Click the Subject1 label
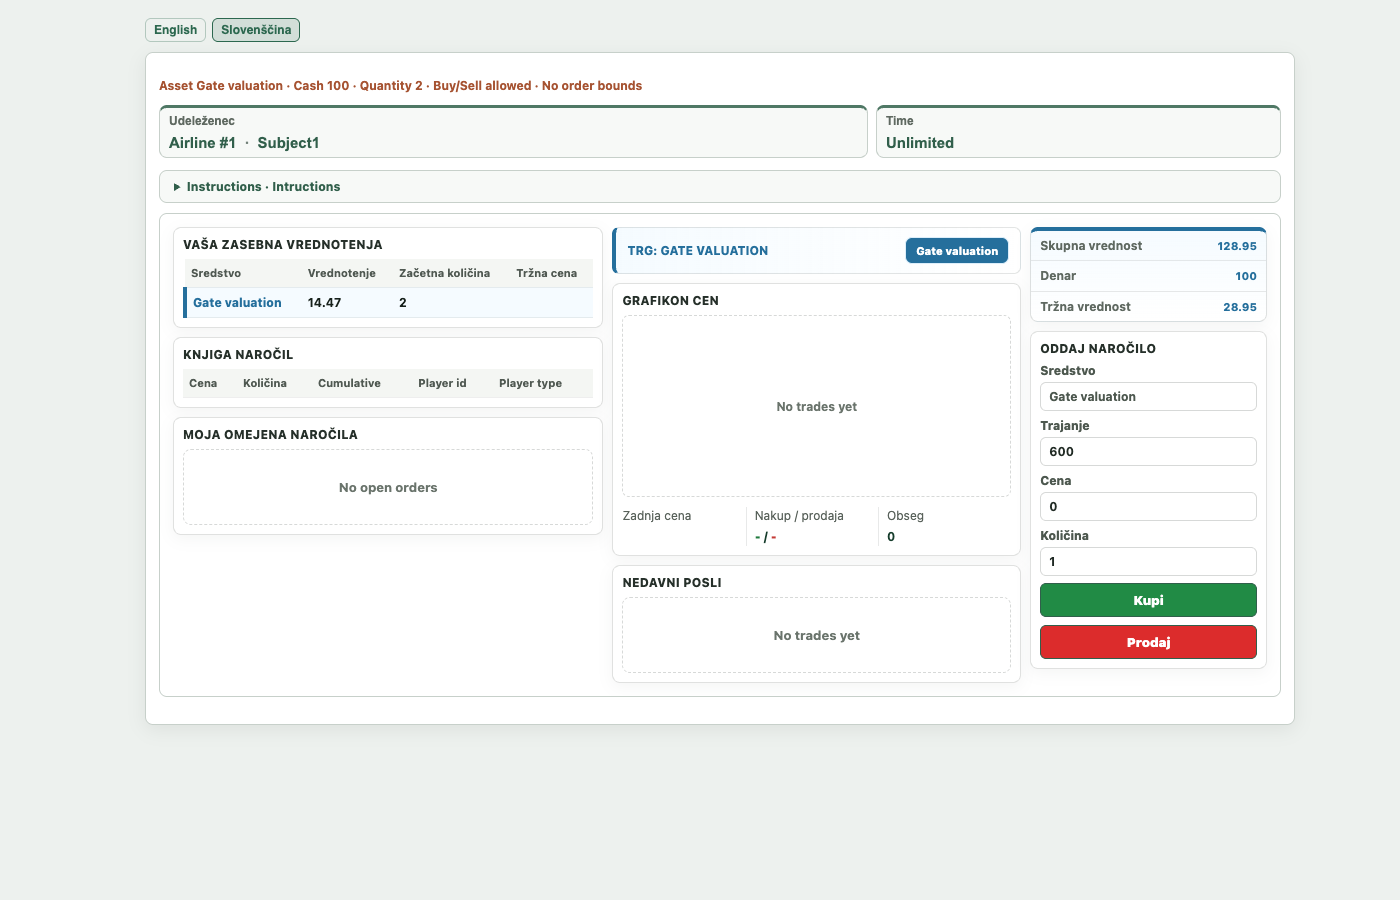 tap(288, 143)
